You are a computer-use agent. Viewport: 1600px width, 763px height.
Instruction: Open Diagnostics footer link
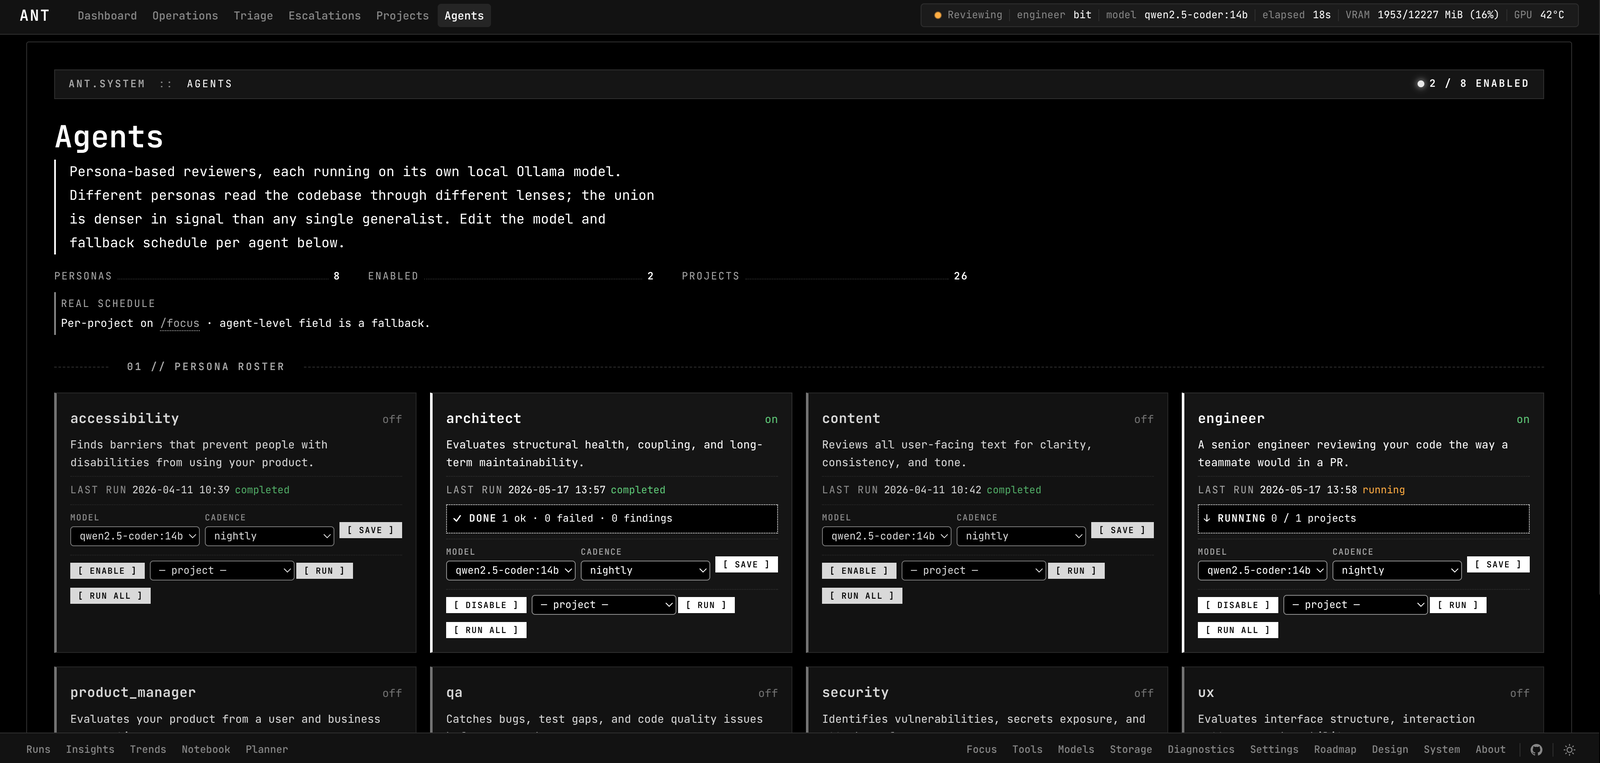tap(1201, 749)
